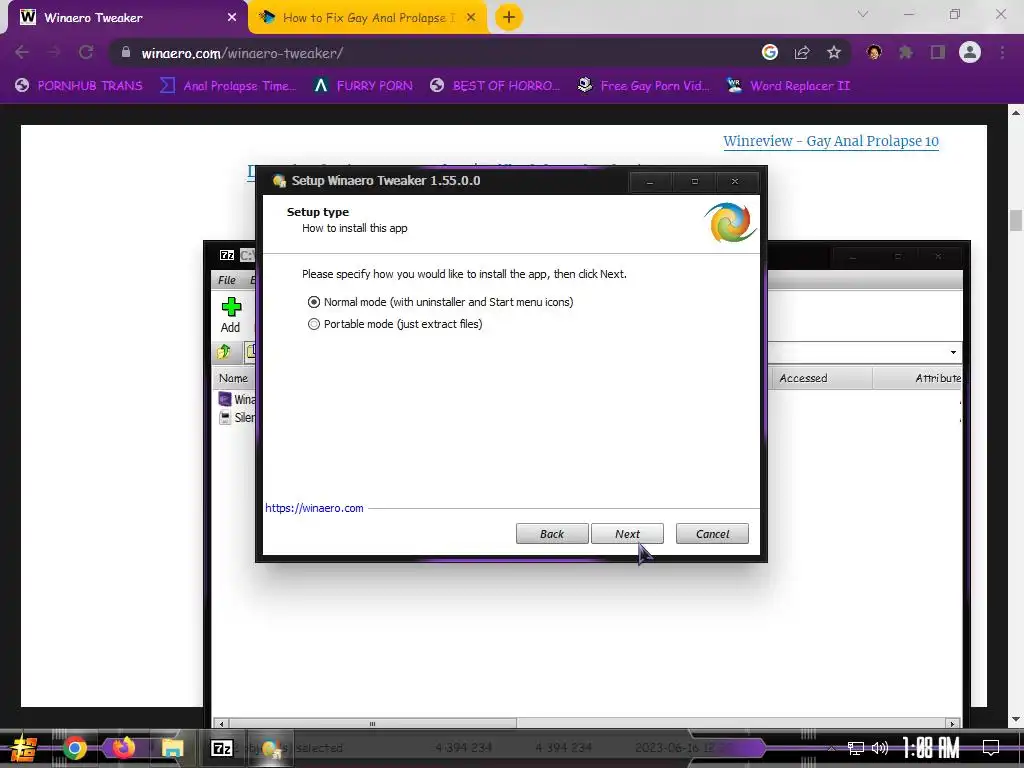Reload the current page
This screenshot has width=1024, height=768.
tap(86, 52)
